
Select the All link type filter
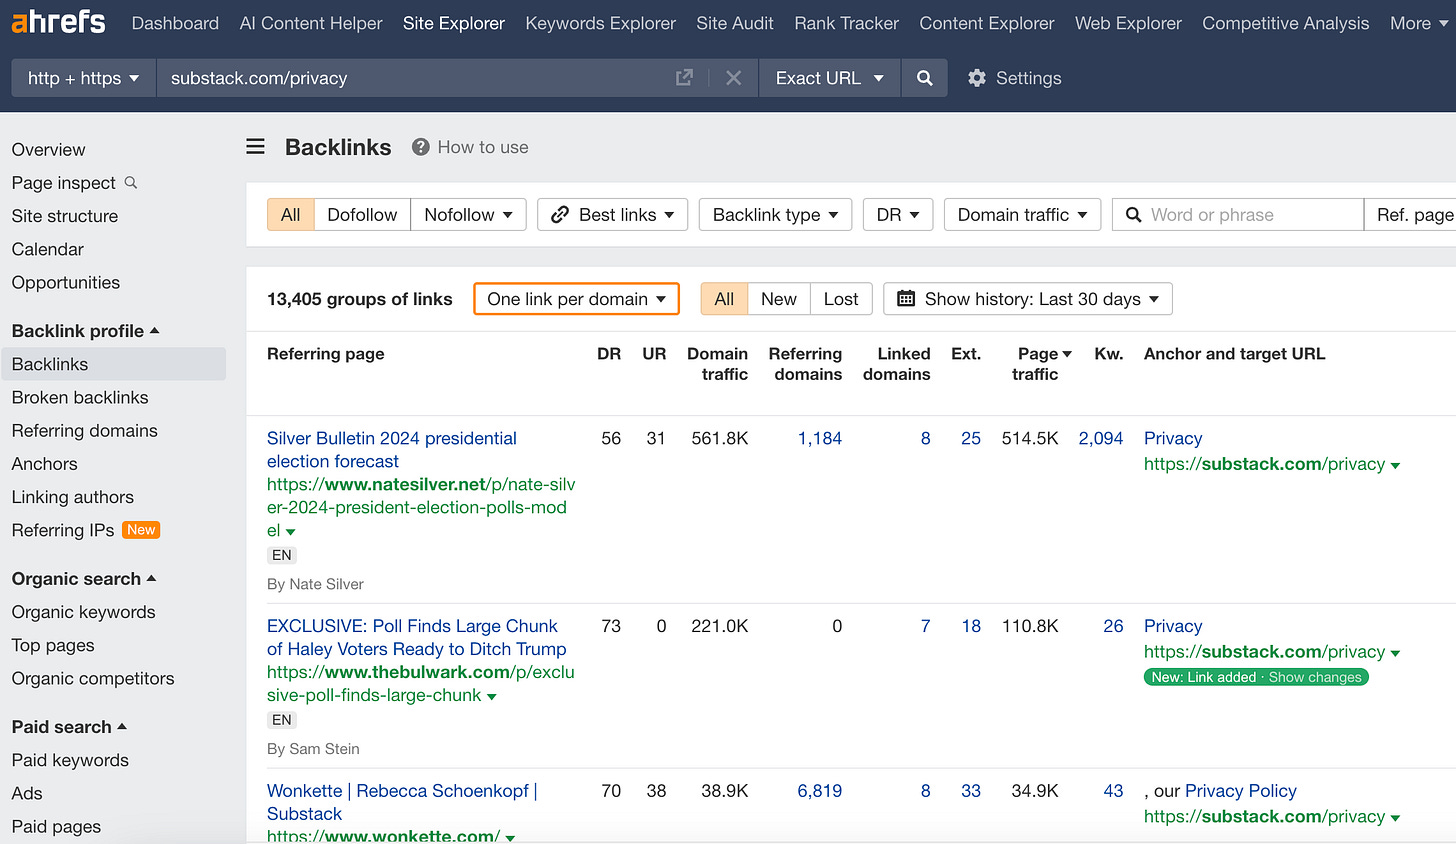[x=291, y=215]
